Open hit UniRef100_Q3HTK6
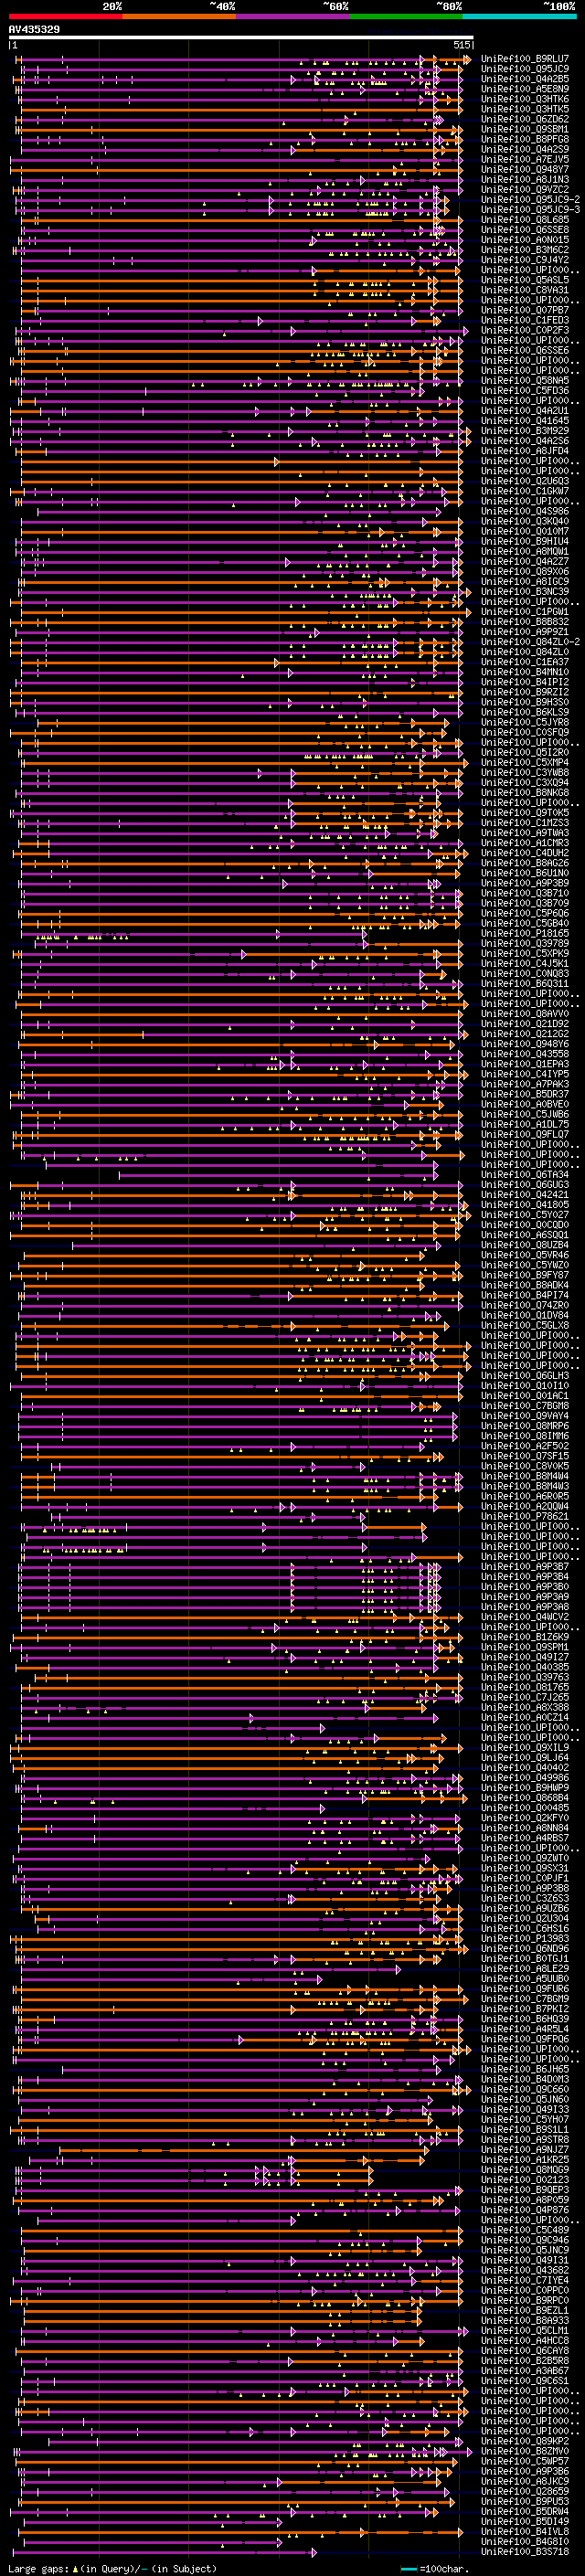 (524, 99)
